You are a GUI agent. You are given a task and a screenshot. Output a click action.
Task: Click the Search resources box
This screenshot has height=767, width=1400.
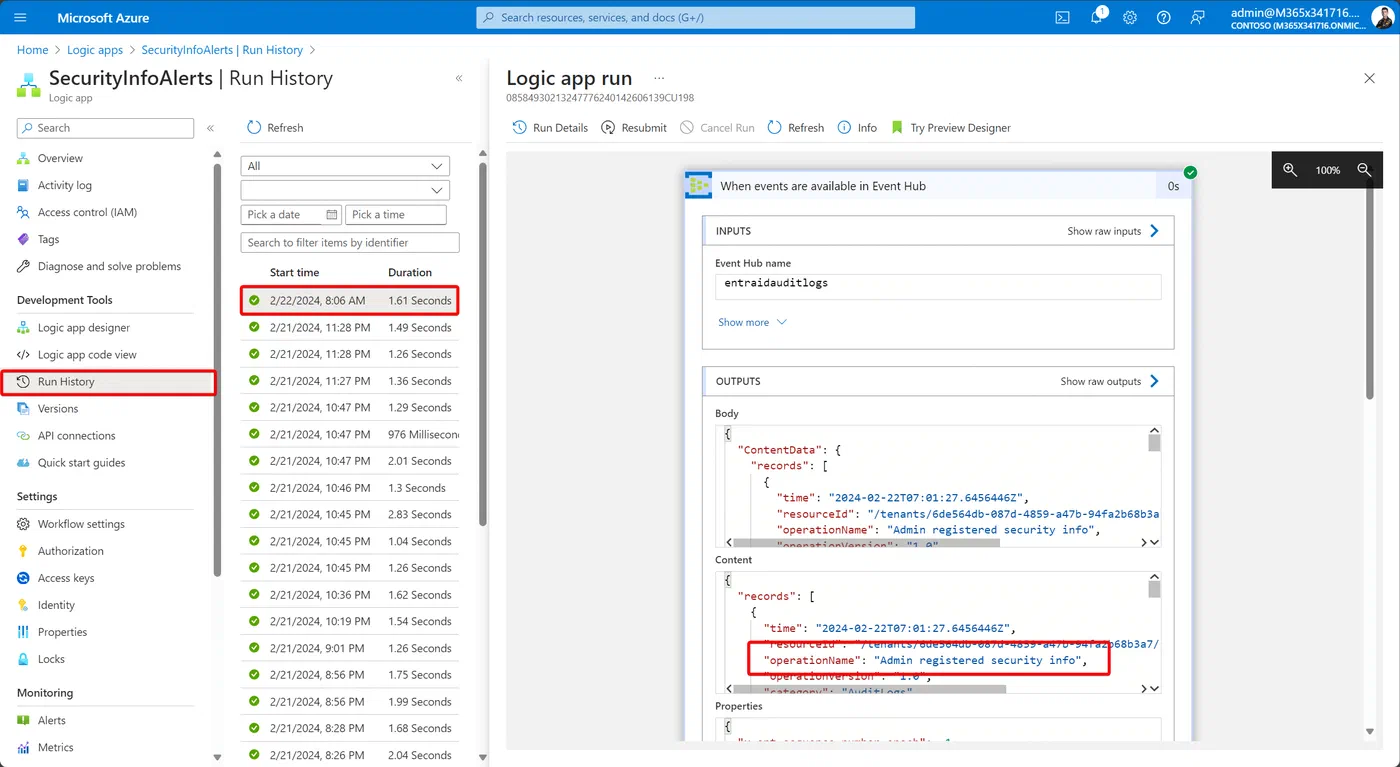point(696,18)
